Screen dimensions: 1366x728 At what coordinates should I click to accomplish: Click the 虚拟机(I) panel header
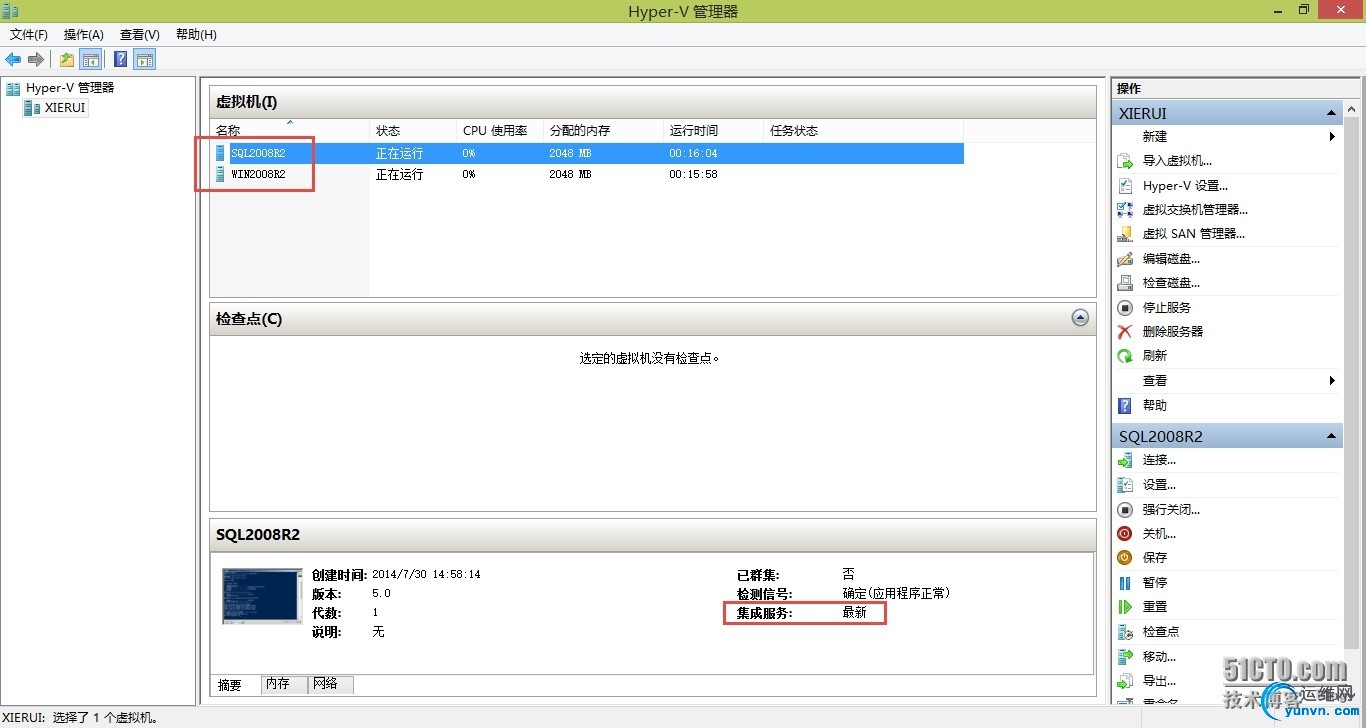coord(653,101)
